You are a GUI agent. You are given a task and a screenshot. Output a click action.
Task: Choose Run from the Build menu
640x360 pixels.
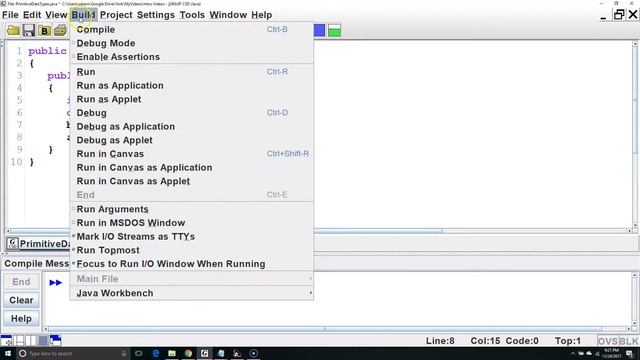[191, 72]
